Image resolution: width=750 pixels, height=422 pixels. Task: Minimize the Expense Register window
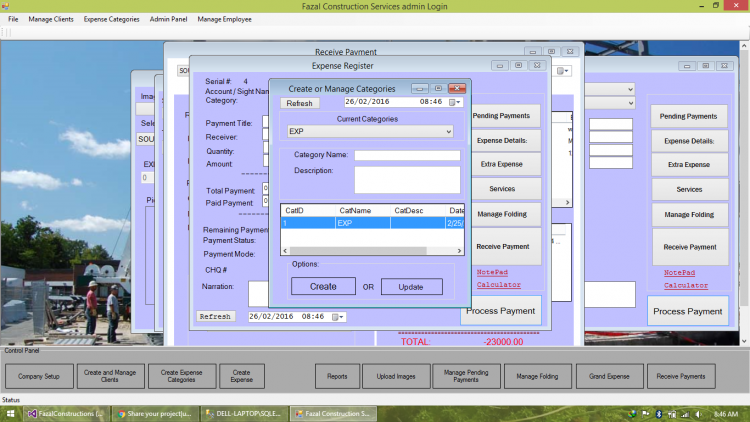(499, 66)
